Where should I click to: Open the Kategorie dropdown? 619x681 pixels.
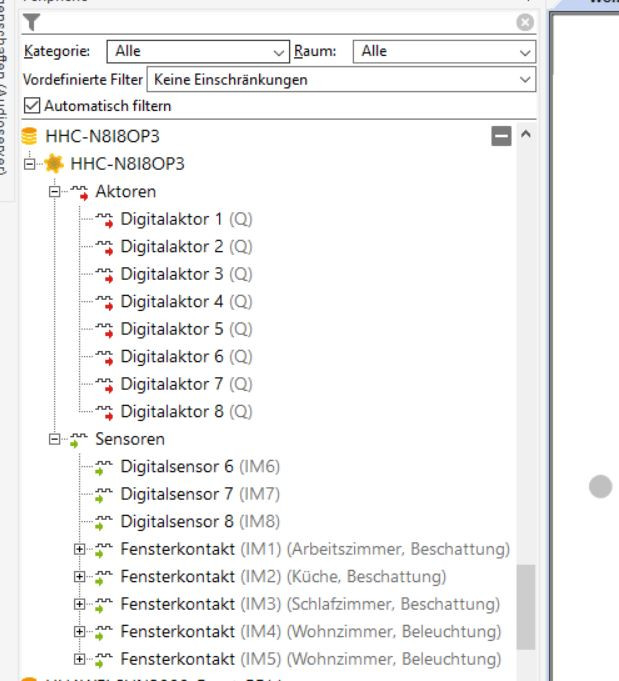(x=198, y=52)
